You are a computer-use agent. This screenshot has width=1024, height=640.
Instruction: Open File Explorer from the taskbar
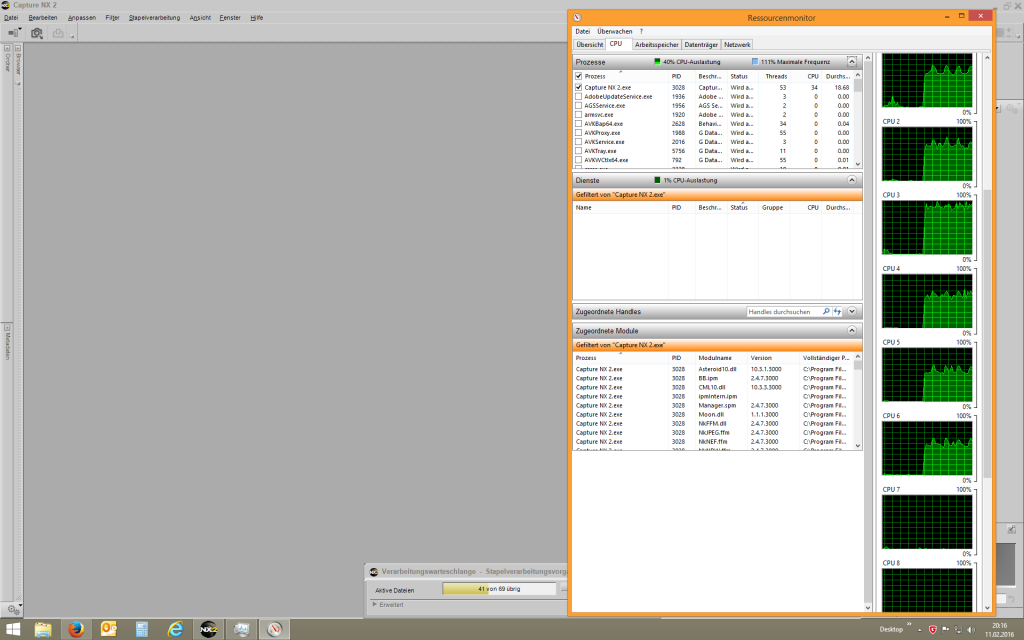[x=43, y=629]
